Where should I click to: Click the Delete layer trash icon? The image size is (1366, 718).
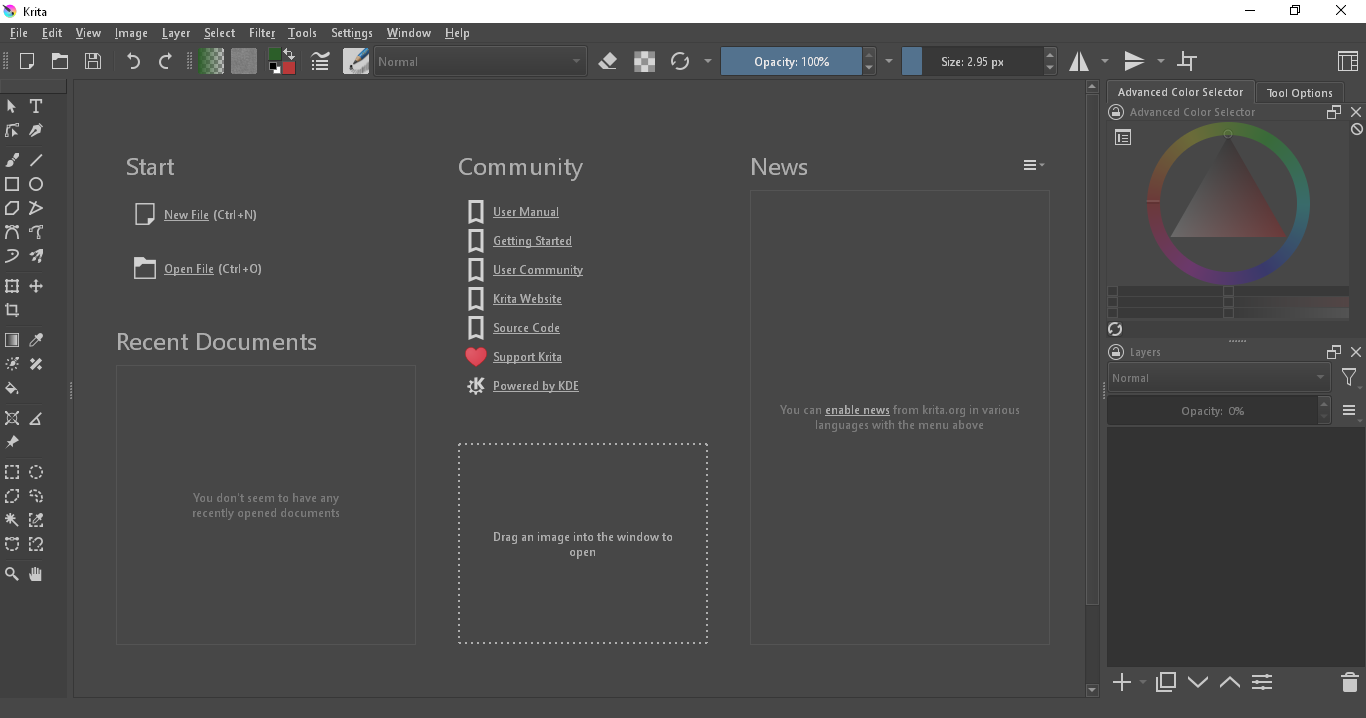[1350, 682]
